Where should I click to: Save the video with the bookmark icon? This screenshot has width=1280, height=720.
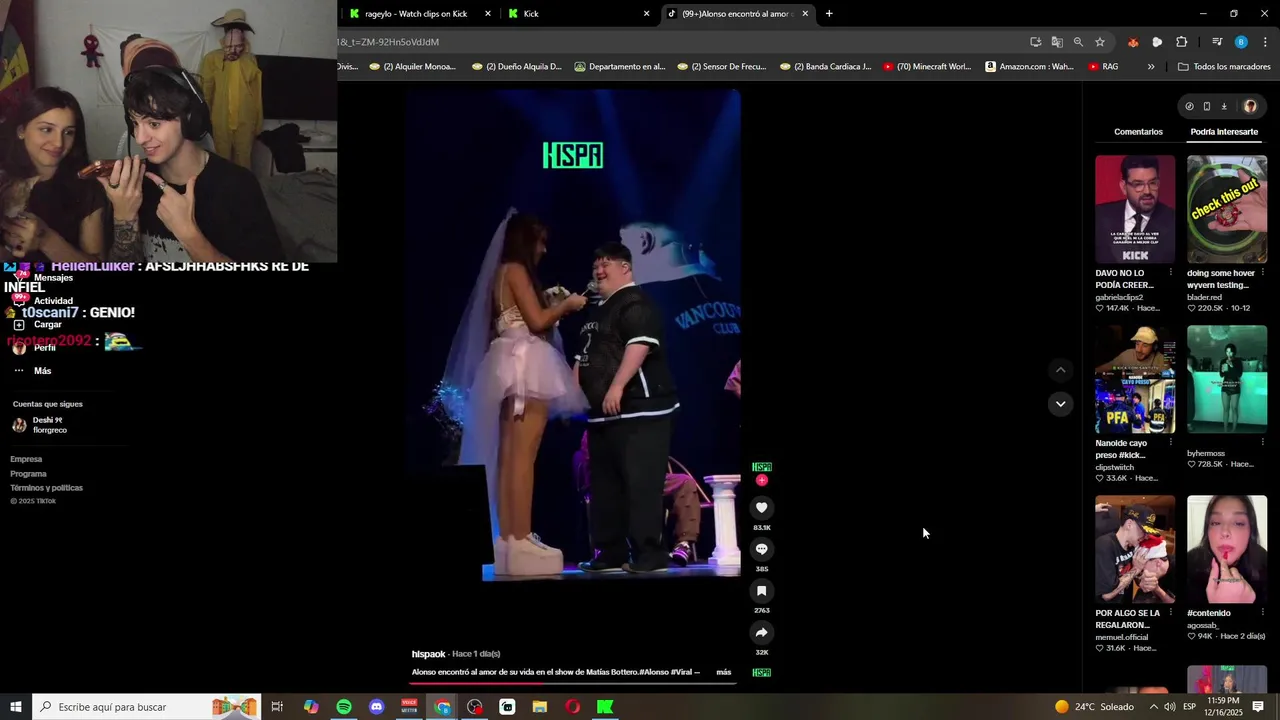(x=761, y=591)
